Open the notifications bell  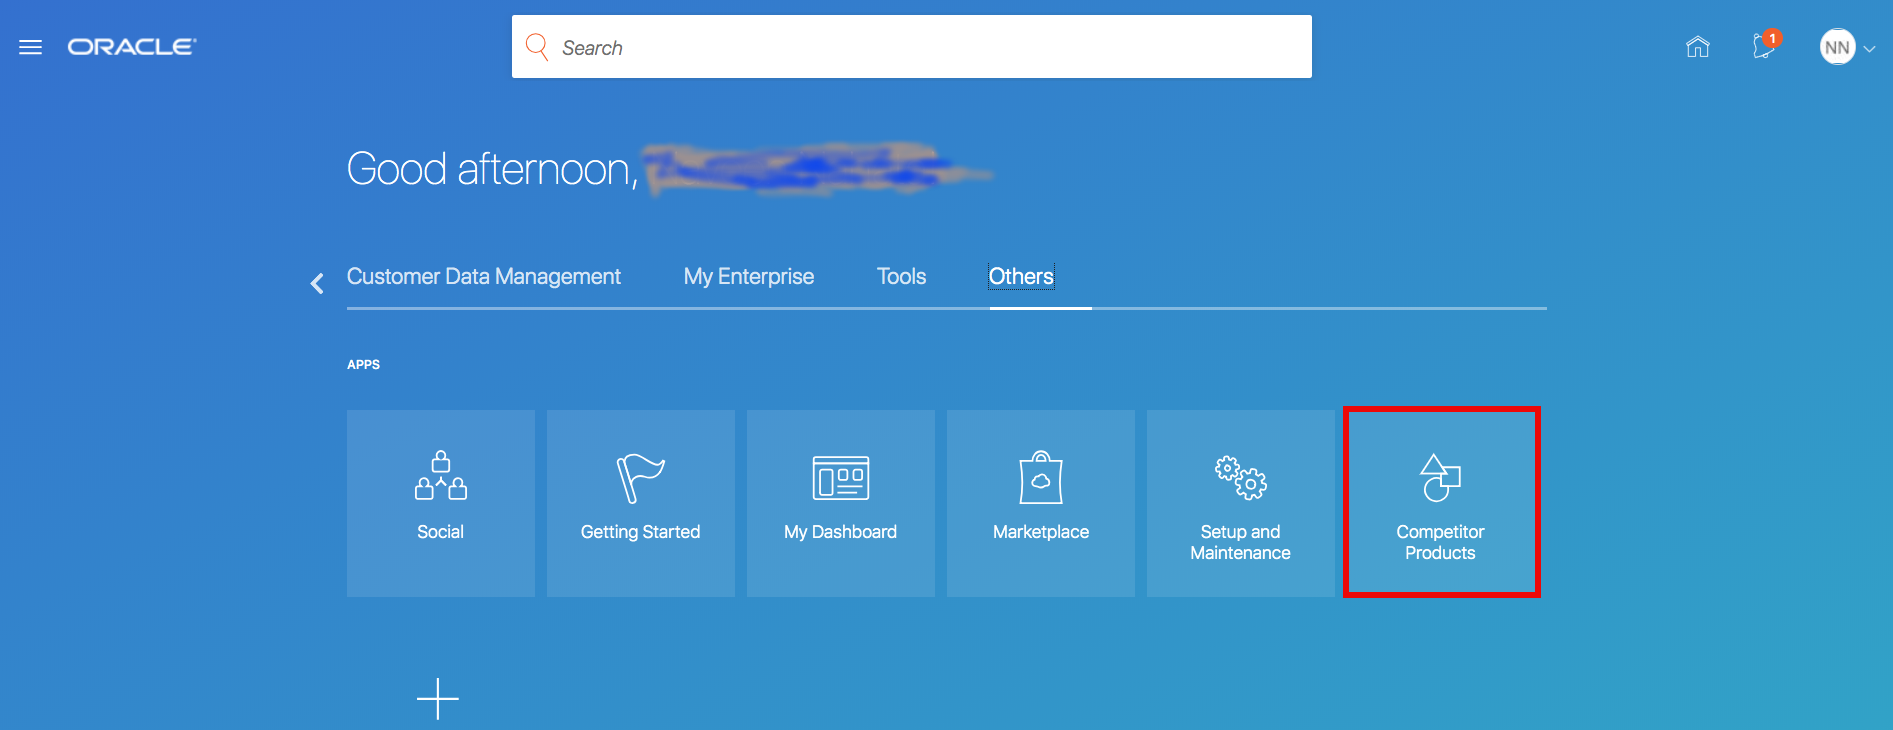coord(1765,46)
